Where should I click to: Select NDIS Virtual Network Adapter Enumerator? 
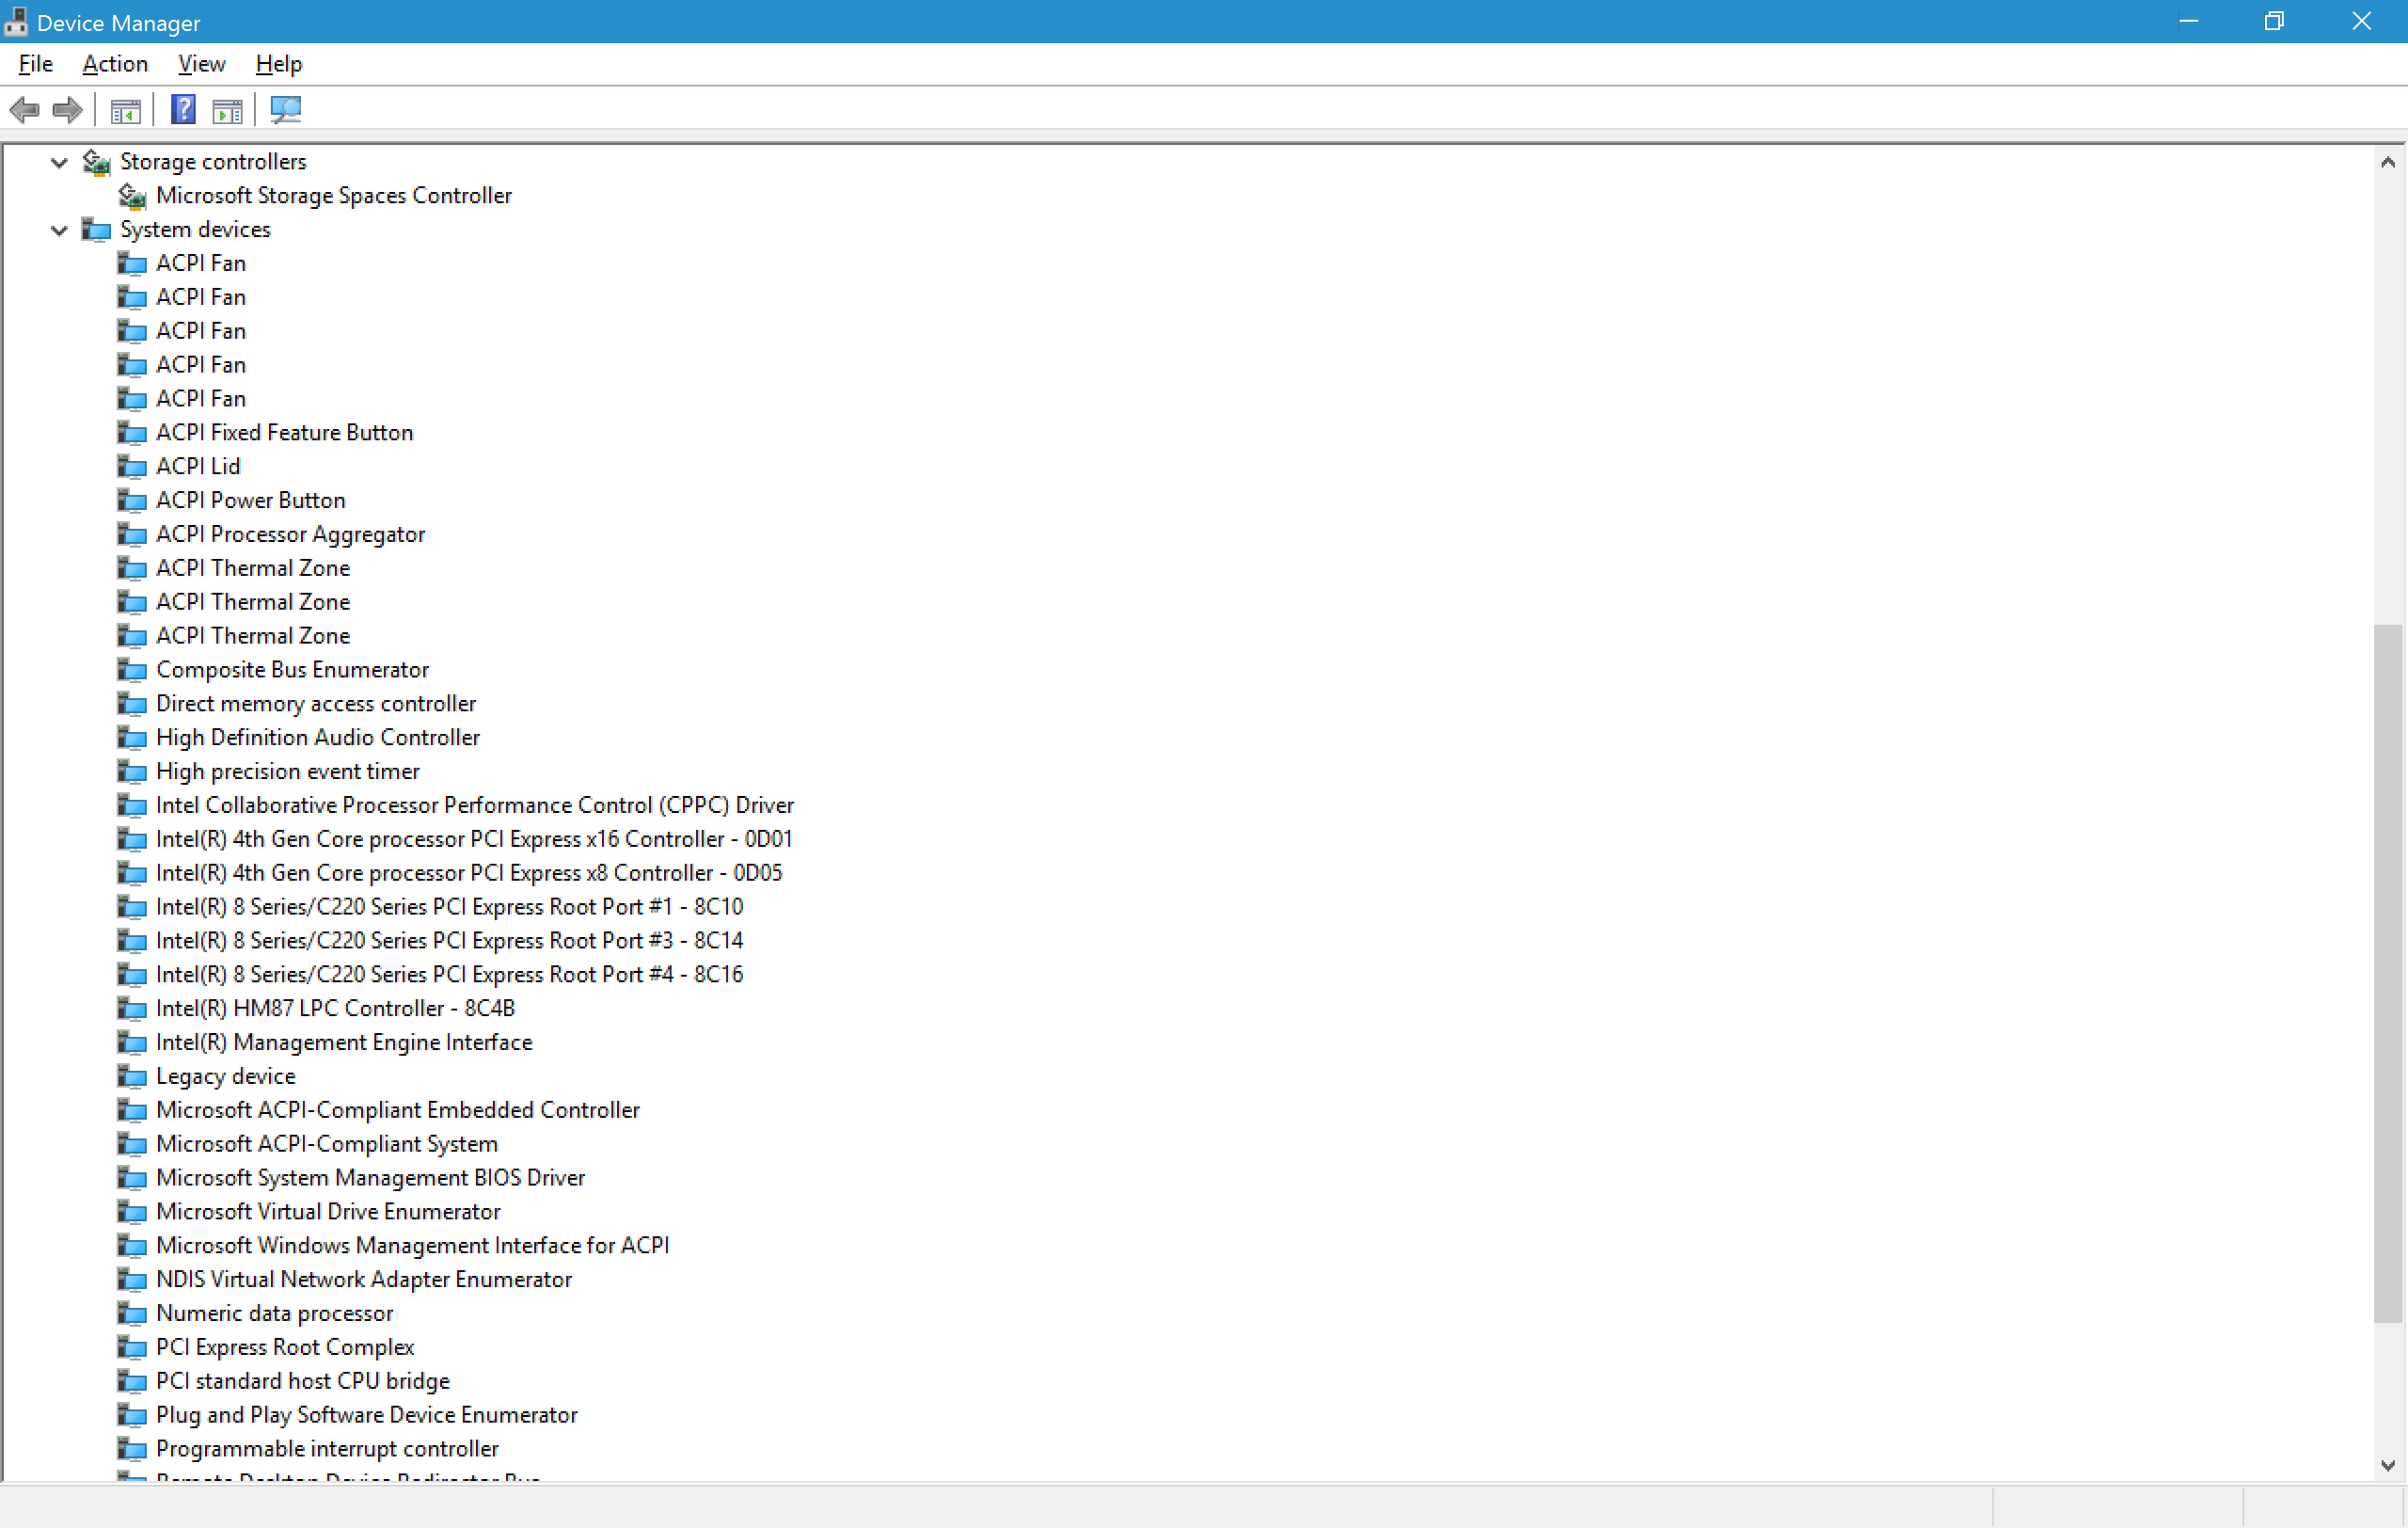tap(364, 1280)
